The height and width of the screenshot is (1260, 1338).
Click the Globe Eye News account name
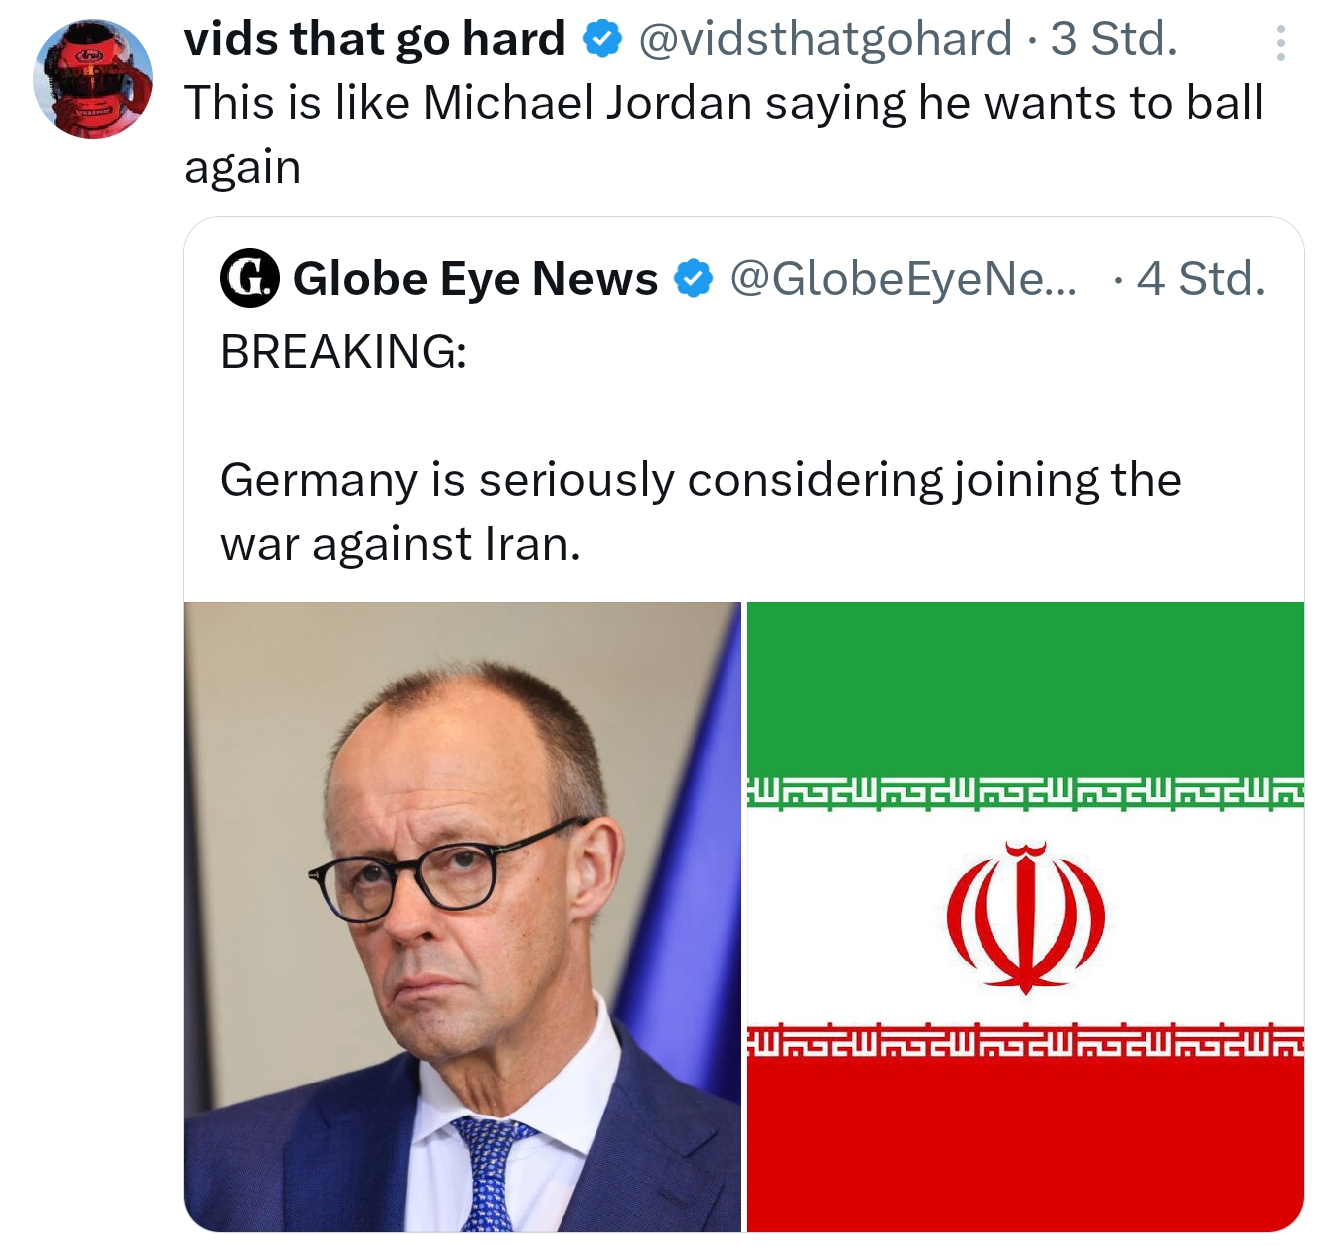(x=475, y=279)
